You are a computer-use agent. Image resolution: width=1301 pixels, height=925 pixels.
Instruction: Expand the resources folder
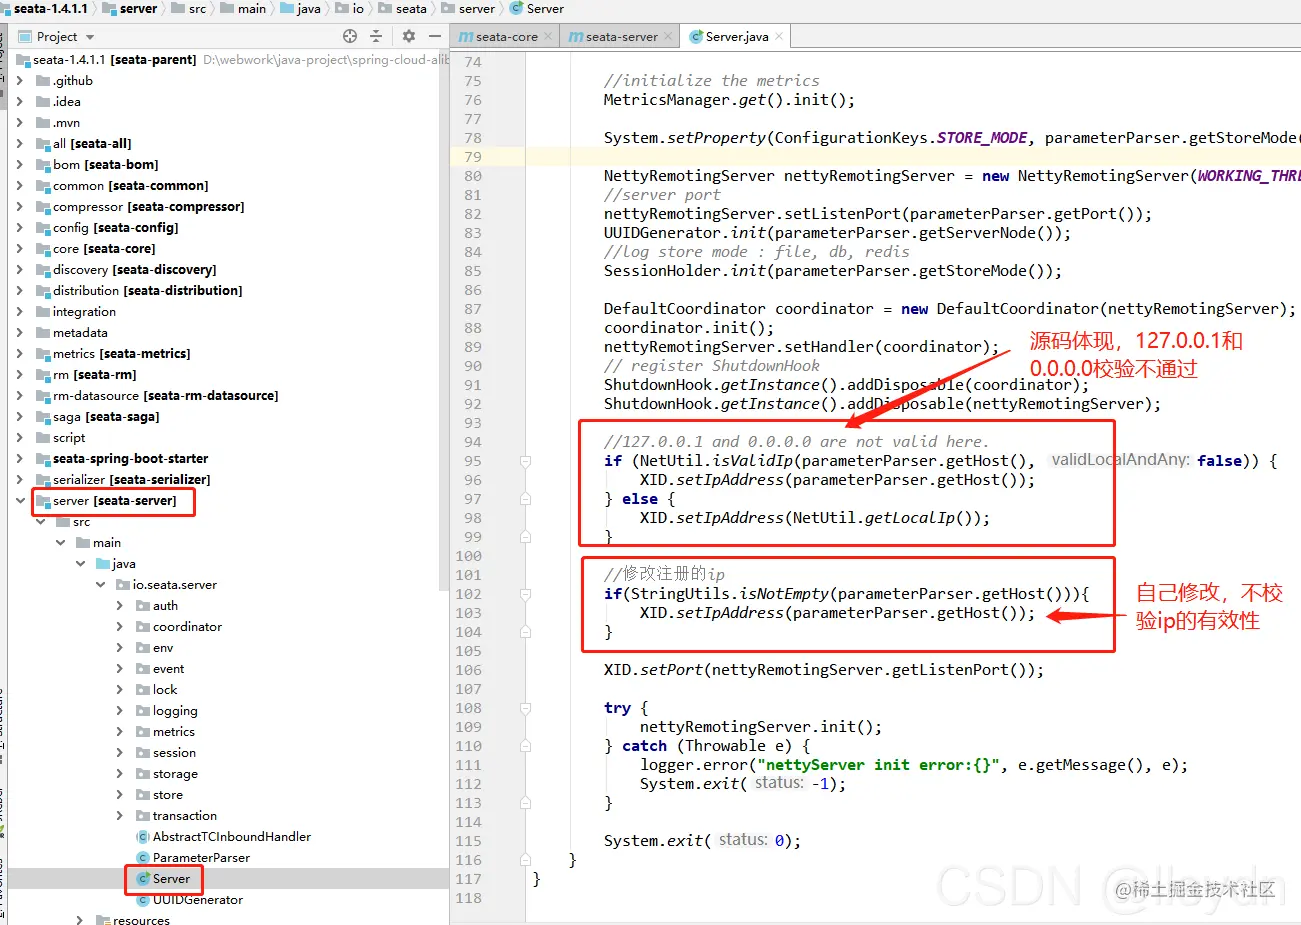point(80,920)
